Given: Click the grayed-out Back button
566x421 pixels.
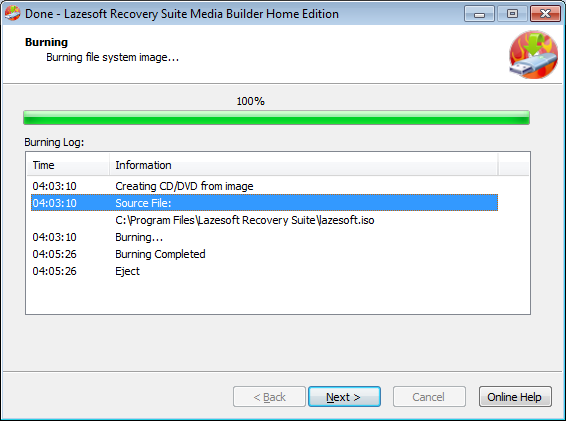Looking at the screenshot, I should pos(269,397).
